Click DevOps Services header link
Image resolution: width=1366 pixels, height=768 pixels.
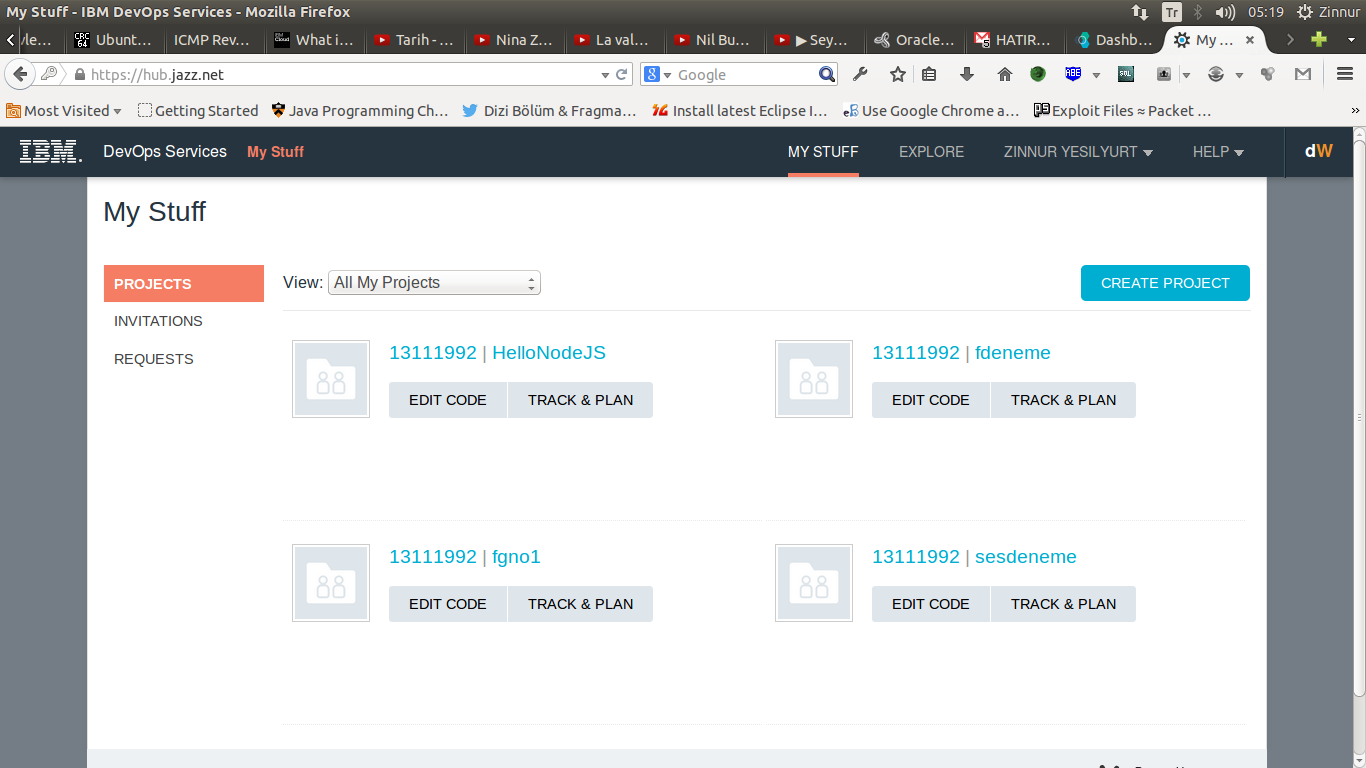click(165, 152)
